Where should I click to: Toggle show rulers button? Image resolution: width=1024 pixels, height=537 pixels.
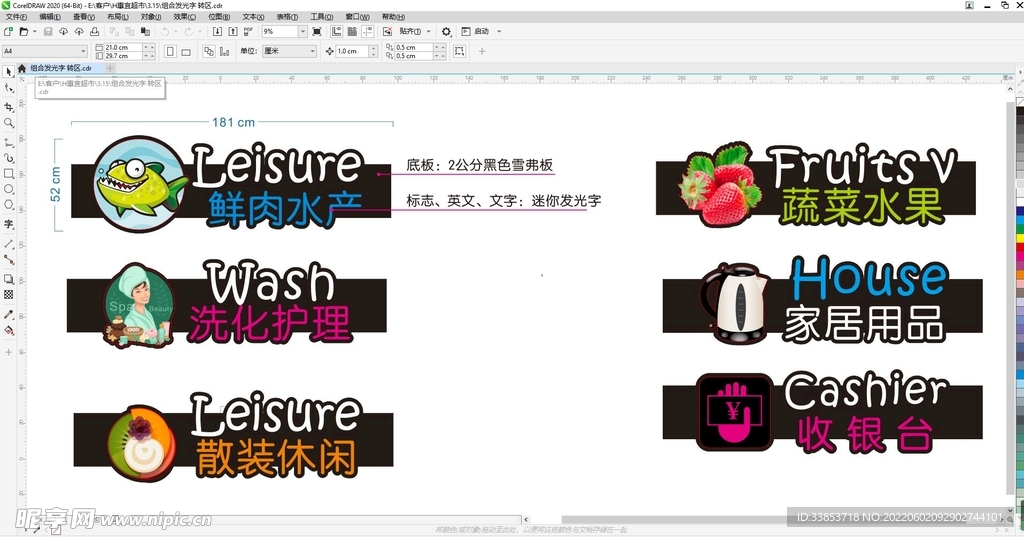pyautogui.click(x=336, y=32)
